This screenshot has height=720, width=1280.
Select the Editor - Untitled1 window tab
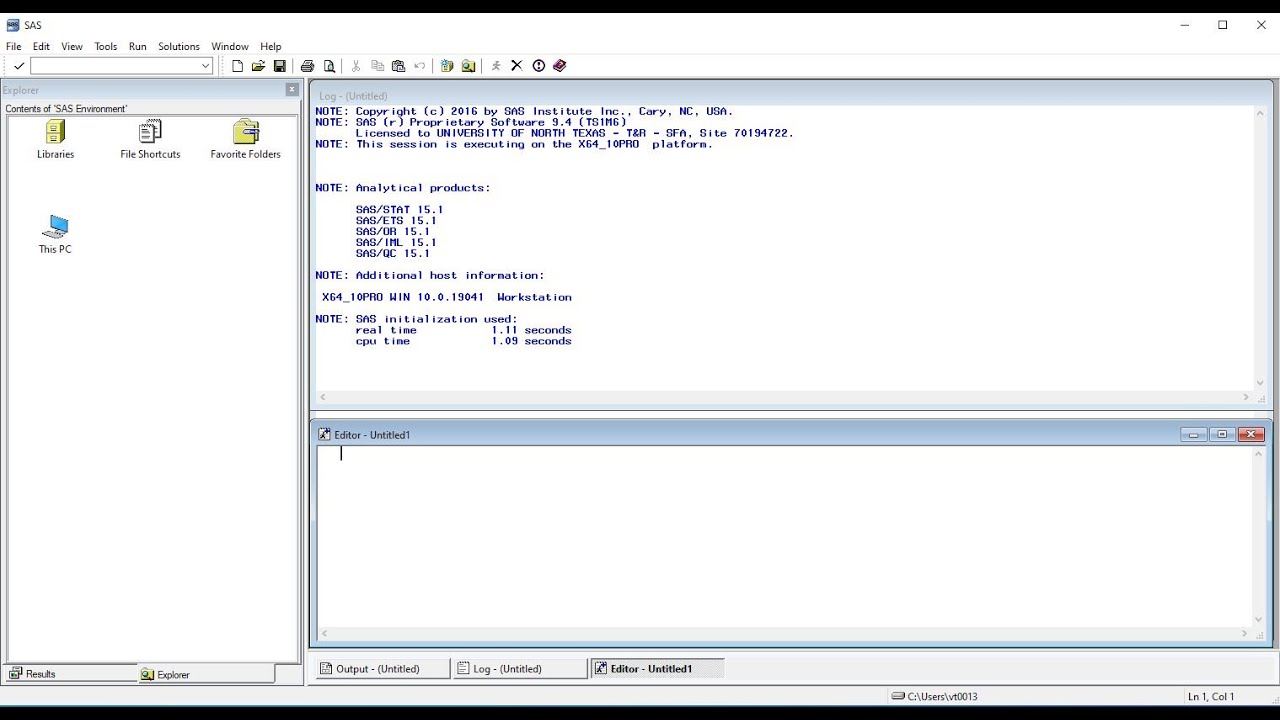(x=656, y=669)
